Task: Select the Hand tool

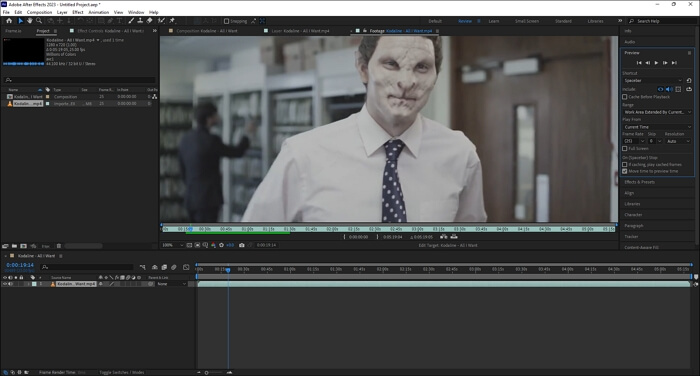Action: click(29, 21)
